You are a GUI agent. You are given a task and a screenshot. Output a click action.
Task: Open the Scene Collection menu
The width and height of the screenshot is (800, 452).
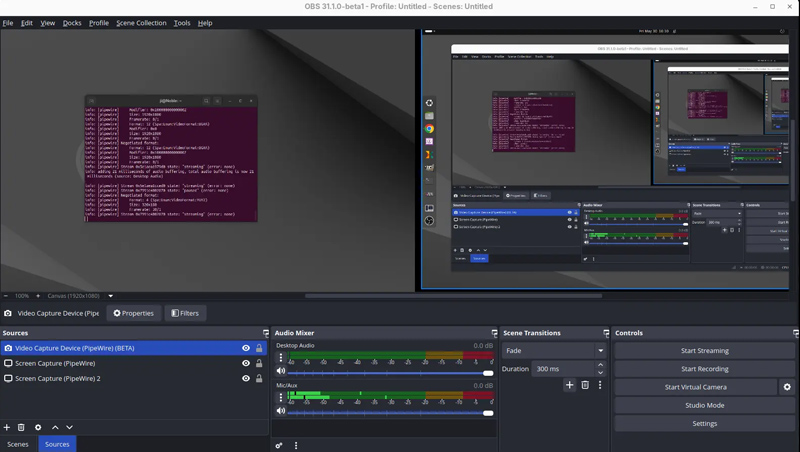pos(141,23)
